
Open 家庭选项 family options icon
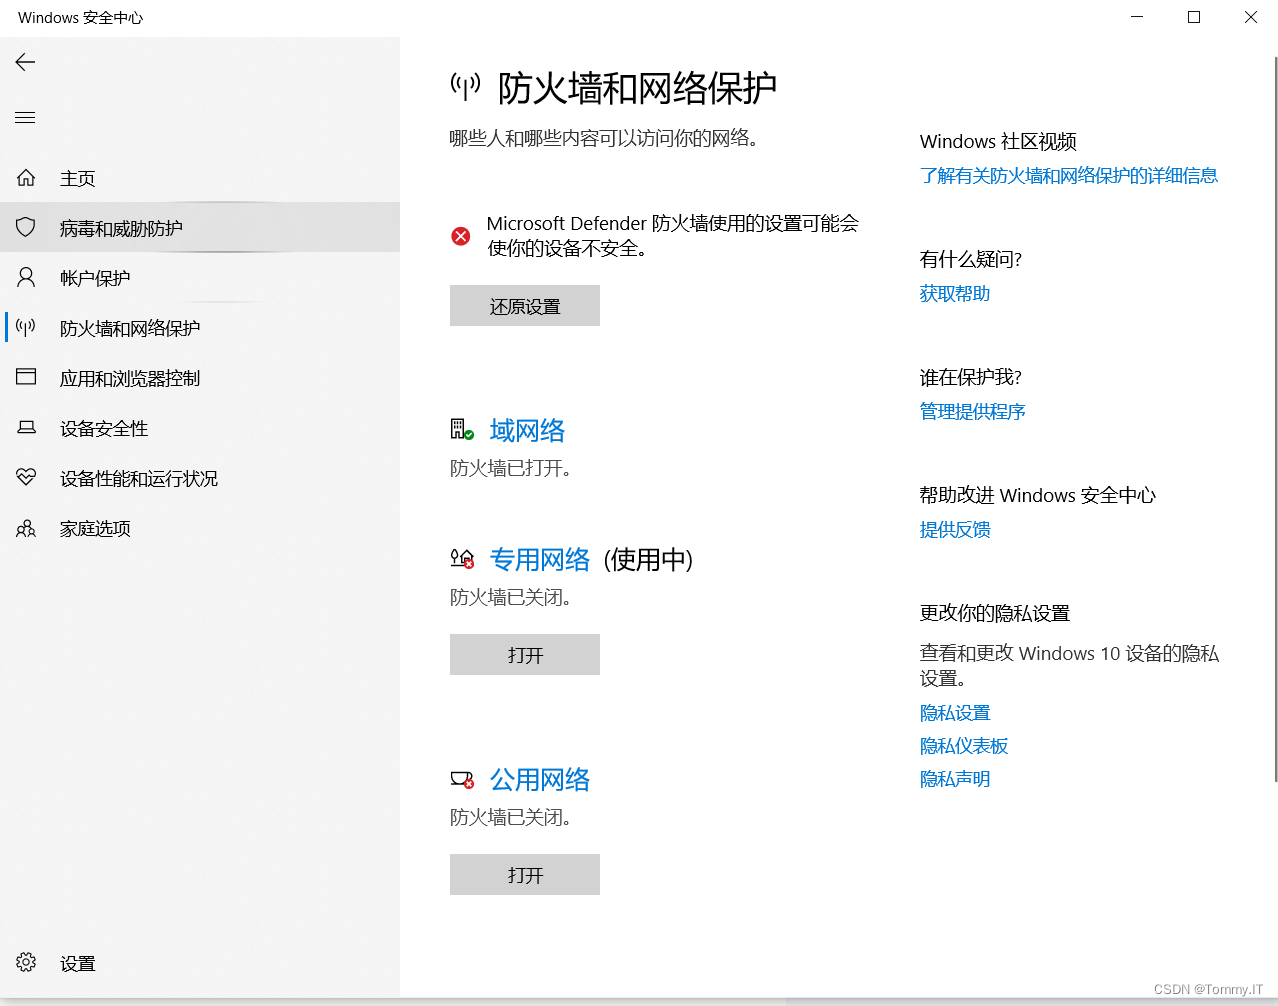click(x=25, y=528)
